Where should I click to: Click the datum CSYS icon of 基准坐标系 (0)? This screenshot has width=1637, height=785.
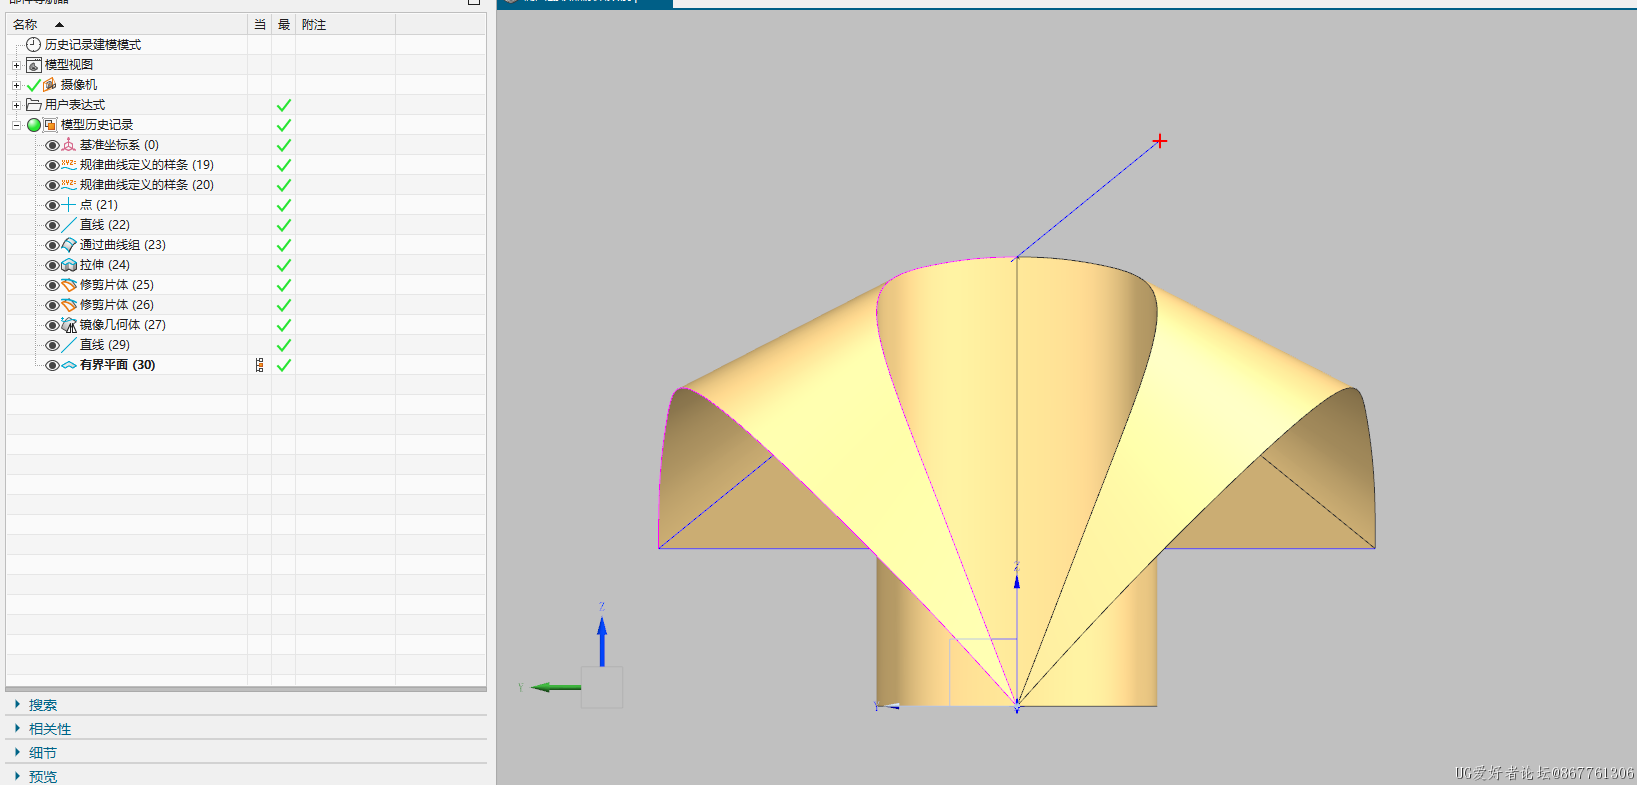[69, 145]
